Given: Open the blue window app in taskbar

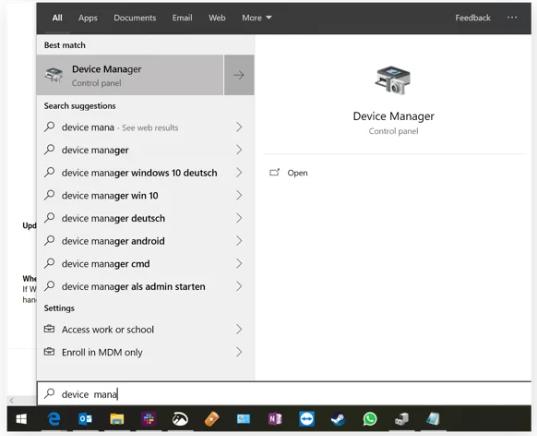Looking at the screenshot, I should click(x=243, y=419).
